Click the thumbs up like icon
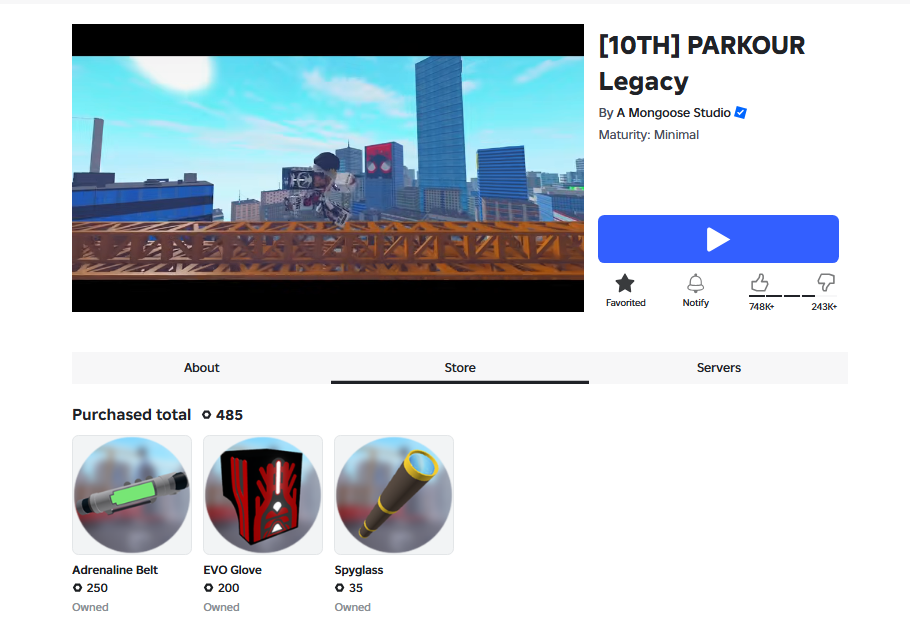 759,283
